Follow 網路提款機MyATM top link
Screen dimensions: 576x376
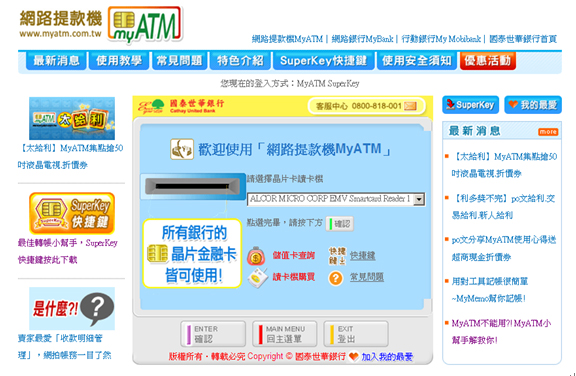pos(287,39)
